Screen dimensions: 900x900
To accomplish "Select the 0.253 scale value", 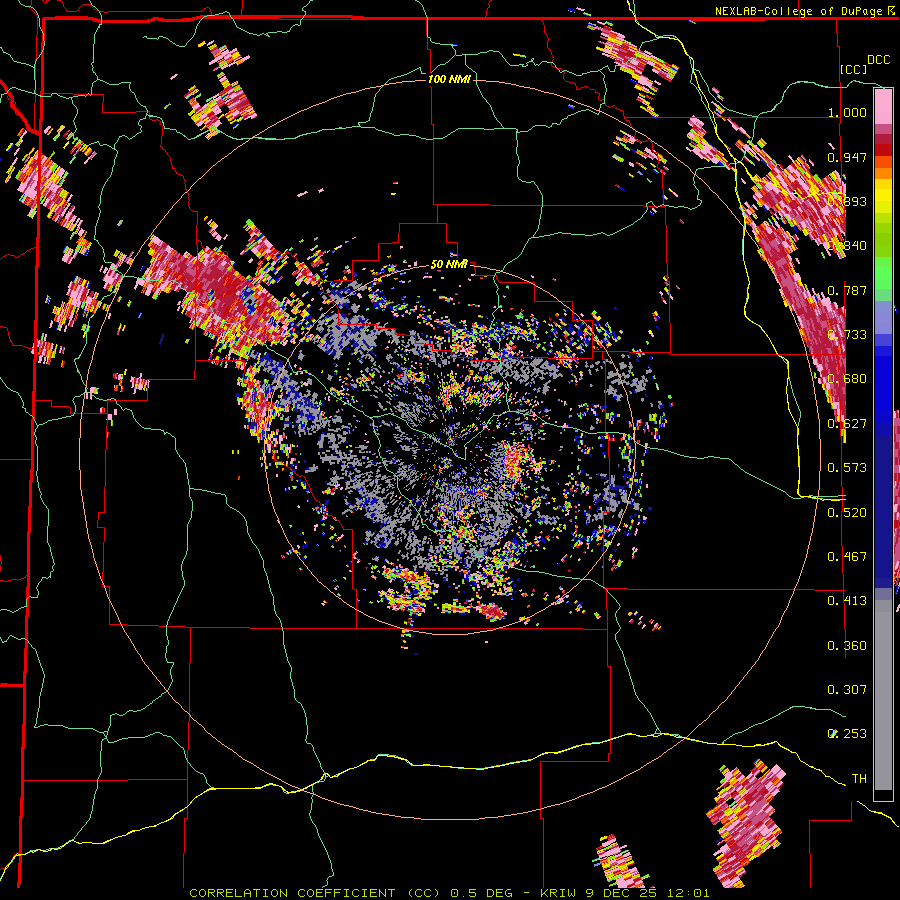I will (x=847, y=734).
